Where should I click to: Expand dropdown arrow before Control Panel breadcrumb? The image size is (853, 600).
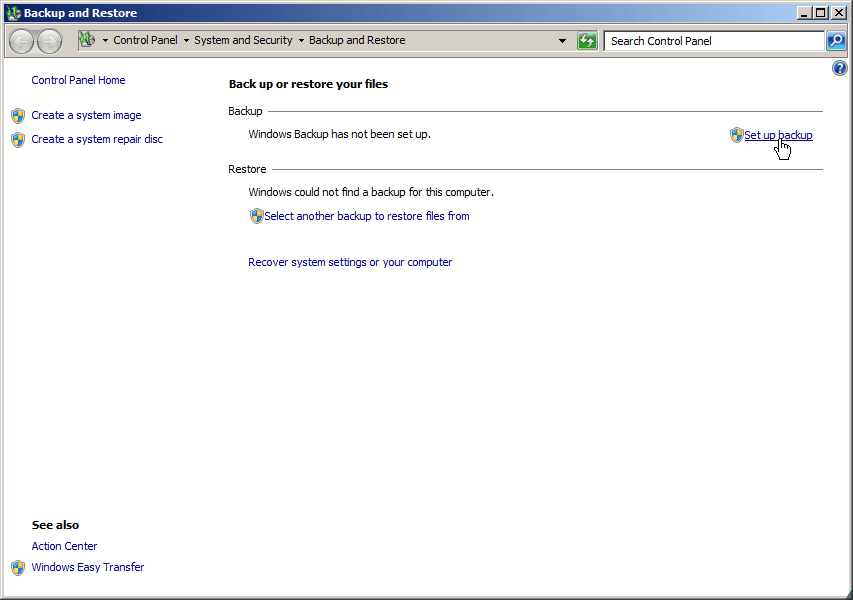point(105,41)
